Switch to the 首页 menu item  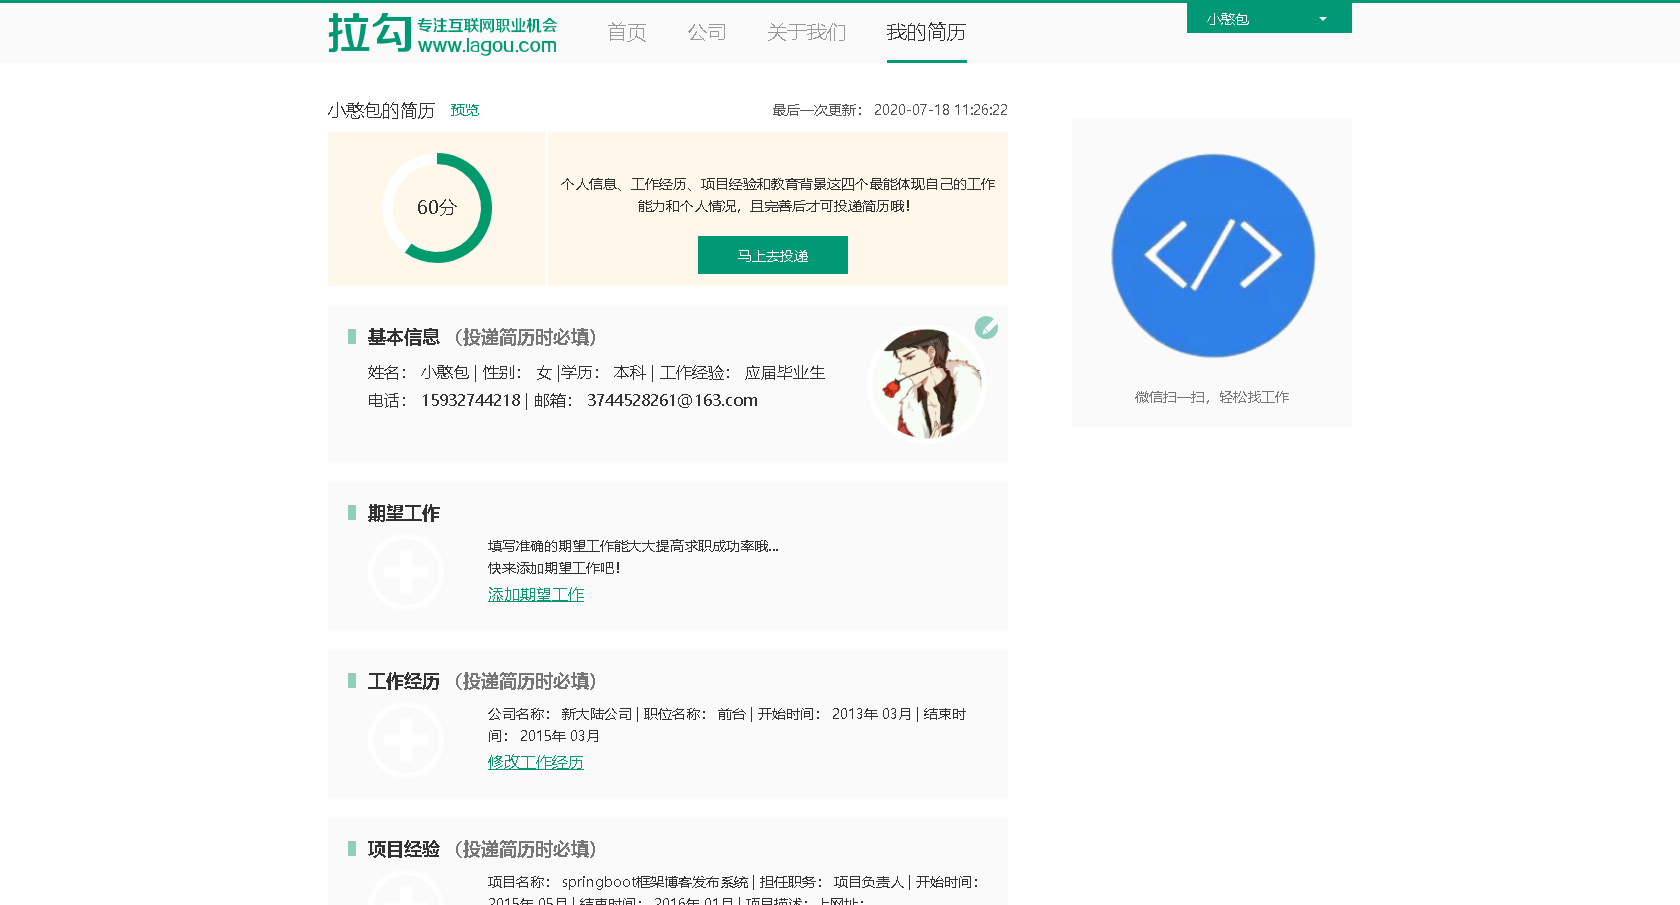pos(626,32)
